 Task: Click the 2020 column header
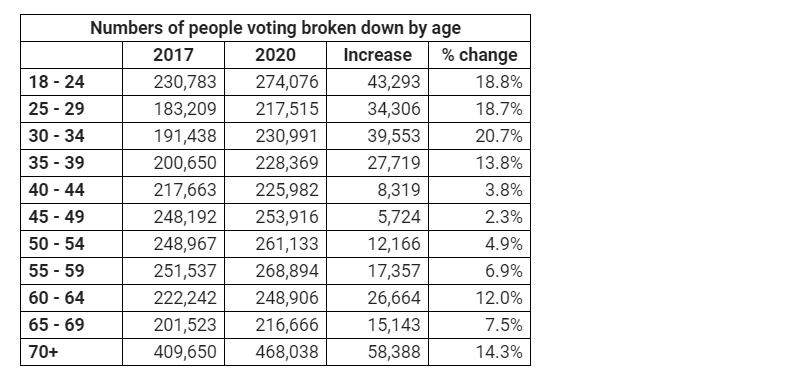(276, 55)
